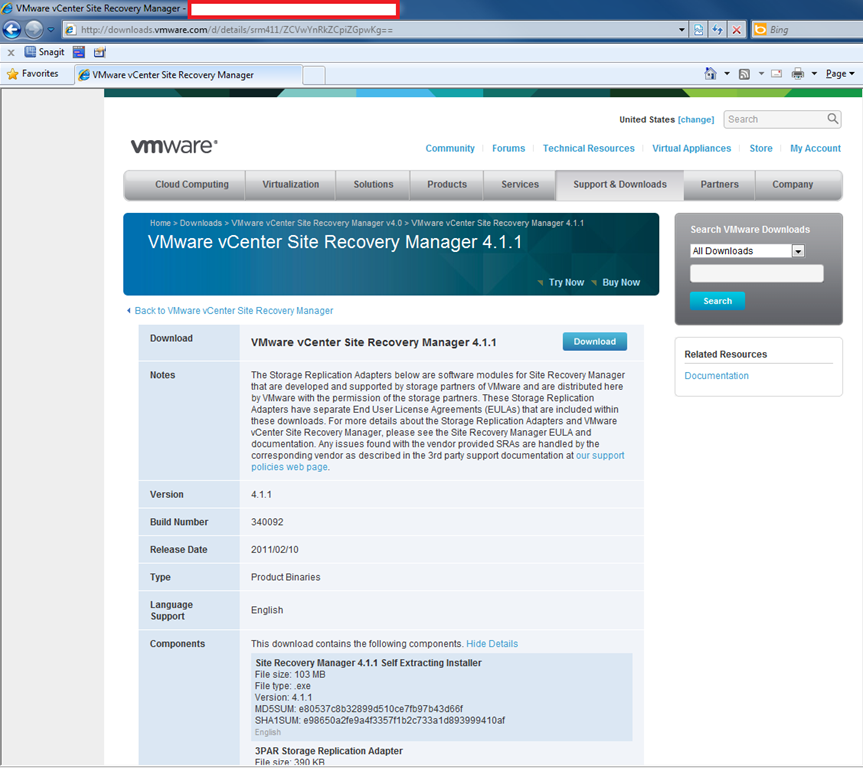This screenshot has width=863, height=768.
Task: Click the refresh page icon
Action: (x=717, y=30)
